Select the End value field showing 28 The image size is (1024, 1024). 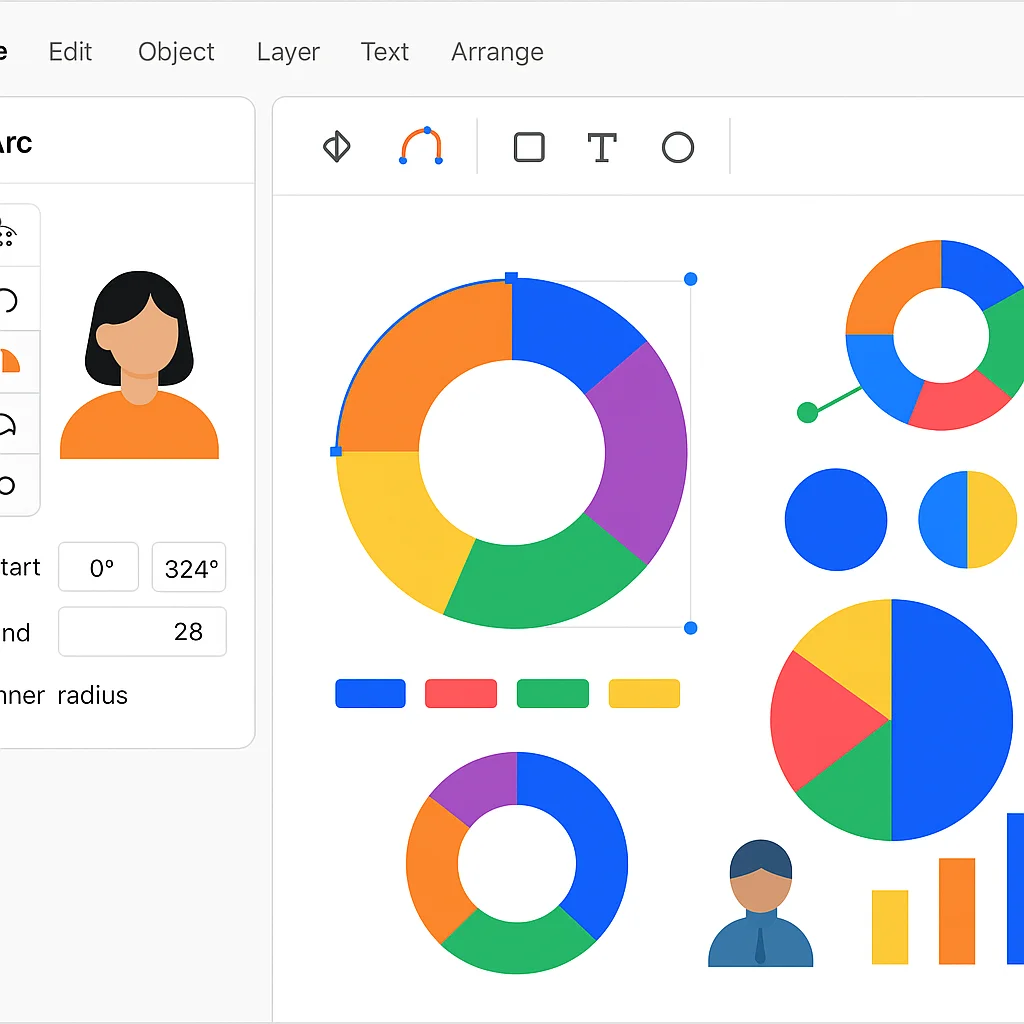pos(142,631)
